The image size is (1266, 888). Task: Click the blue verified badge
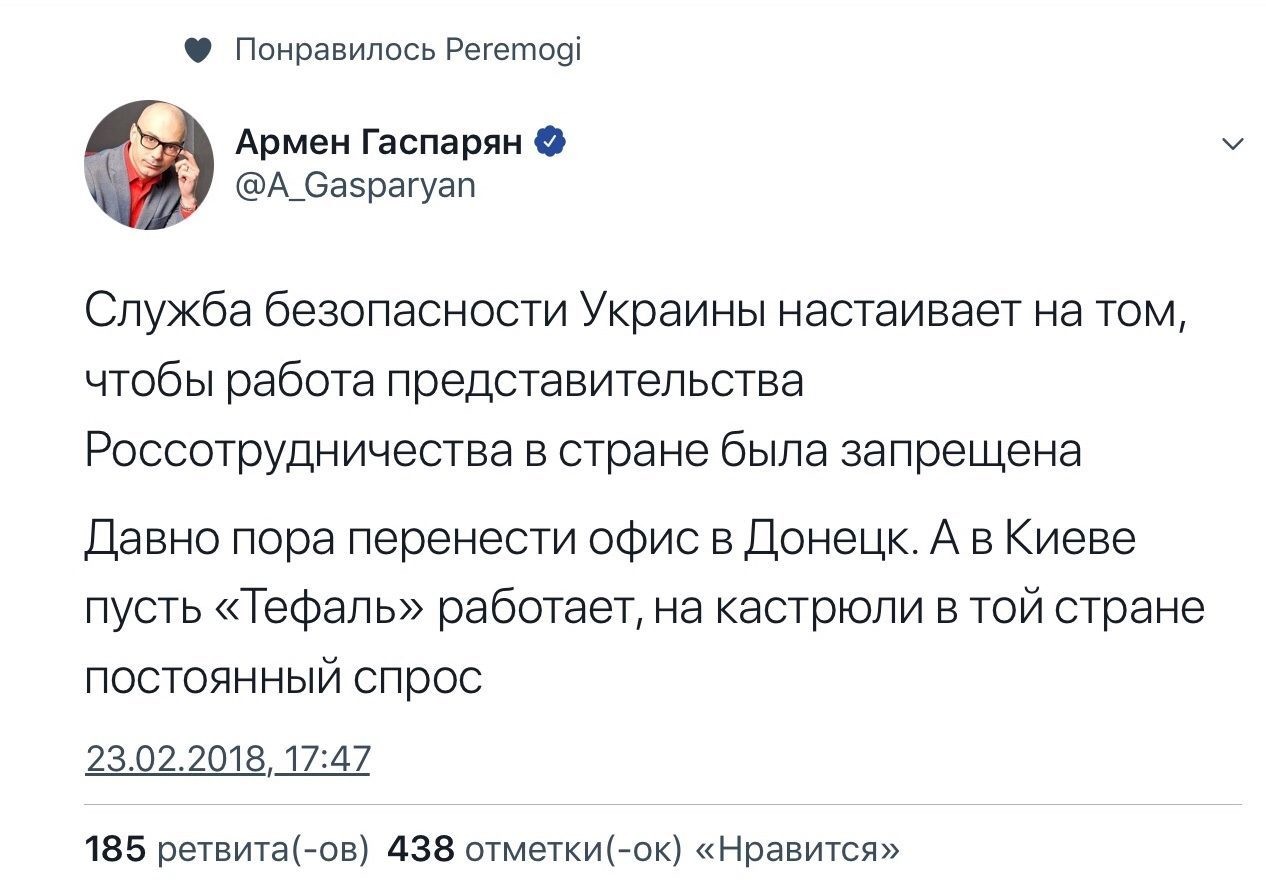551,143
